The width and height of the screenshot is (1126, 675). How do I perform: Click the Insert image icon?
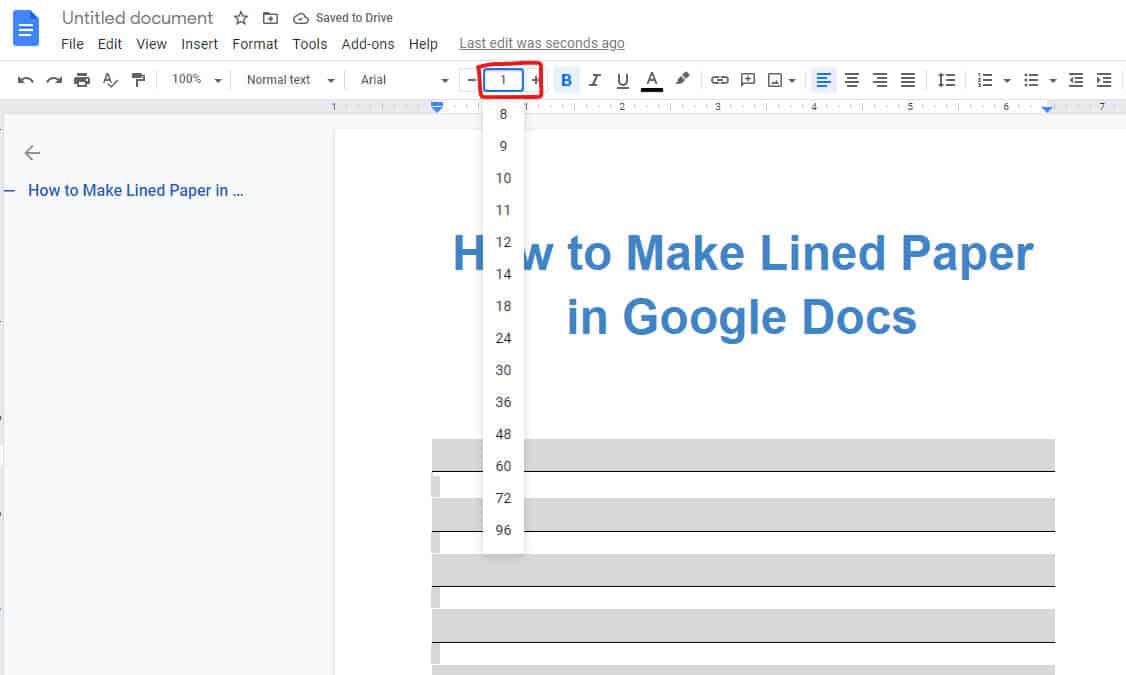[x=775, y=80]
